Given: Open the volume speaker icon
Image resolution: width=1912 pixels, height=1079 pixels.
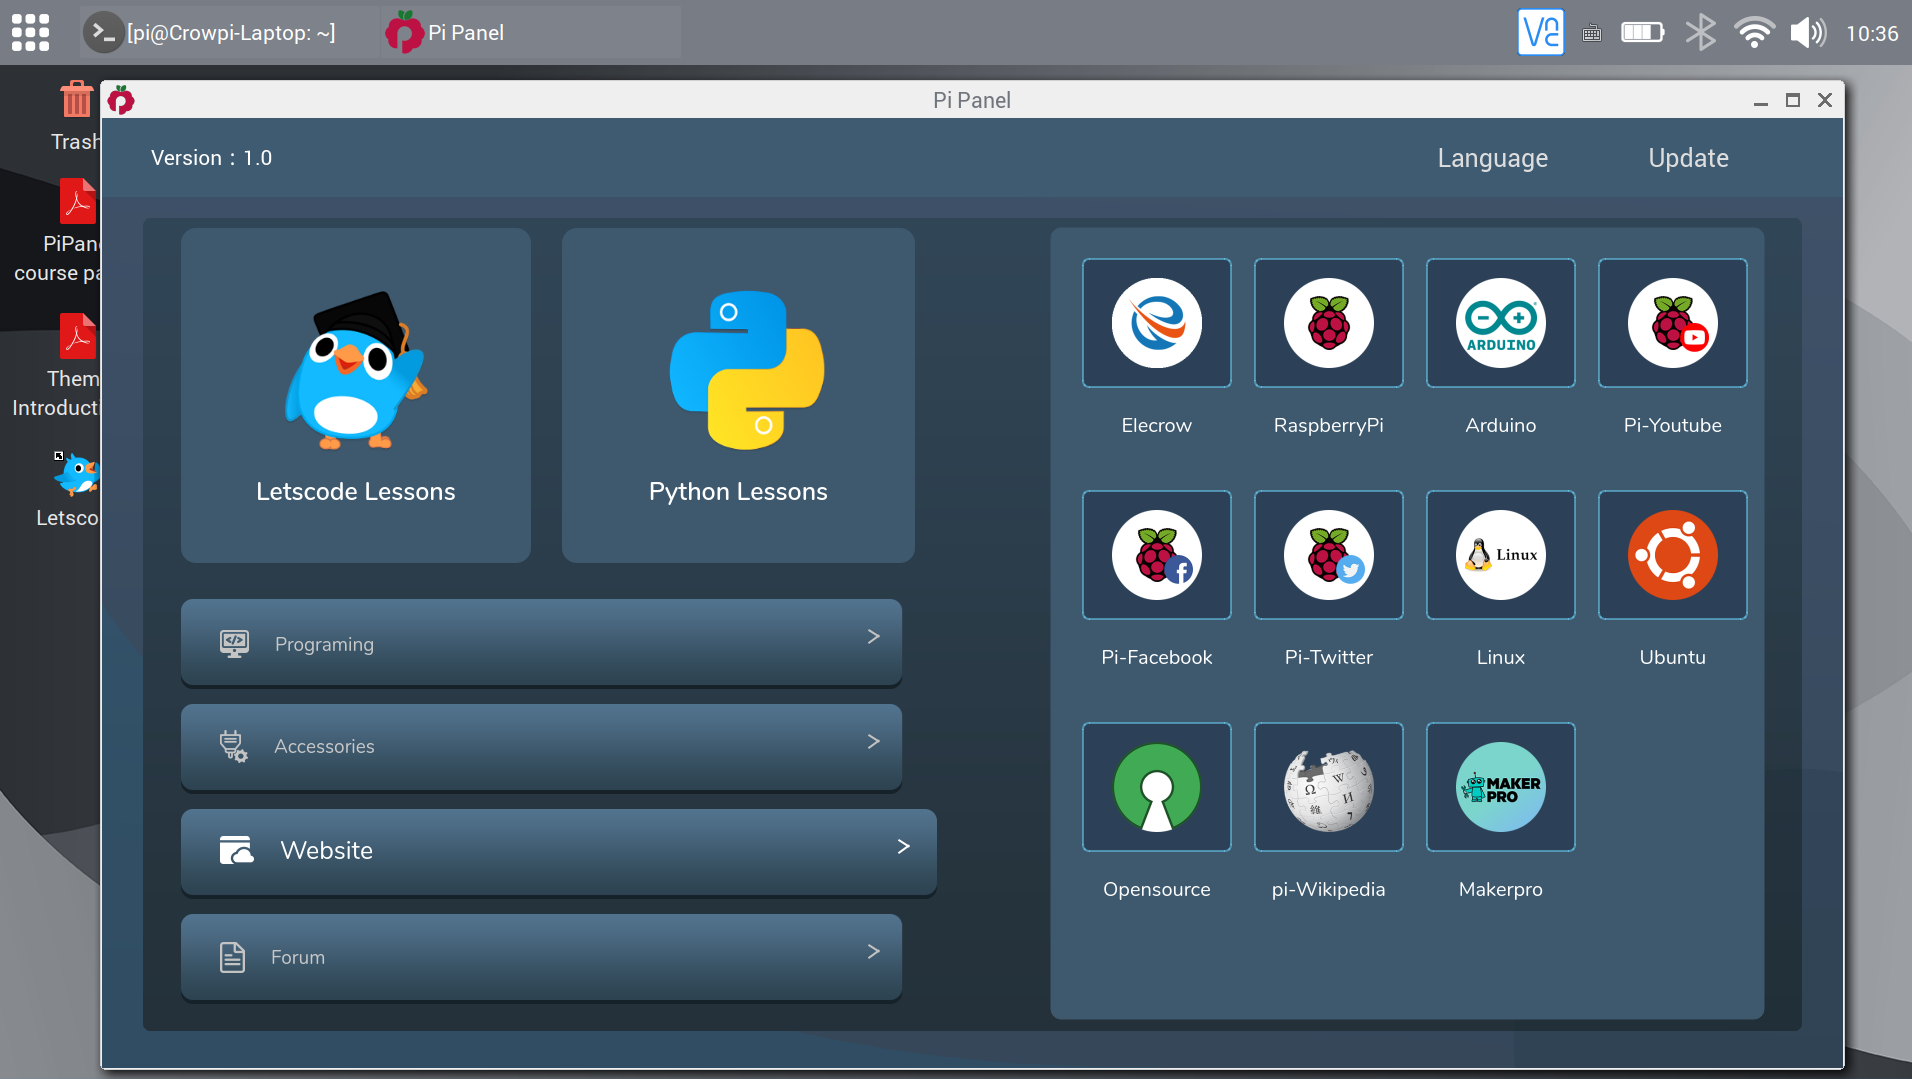Looking at the screenshot, I should [1807, 33].
